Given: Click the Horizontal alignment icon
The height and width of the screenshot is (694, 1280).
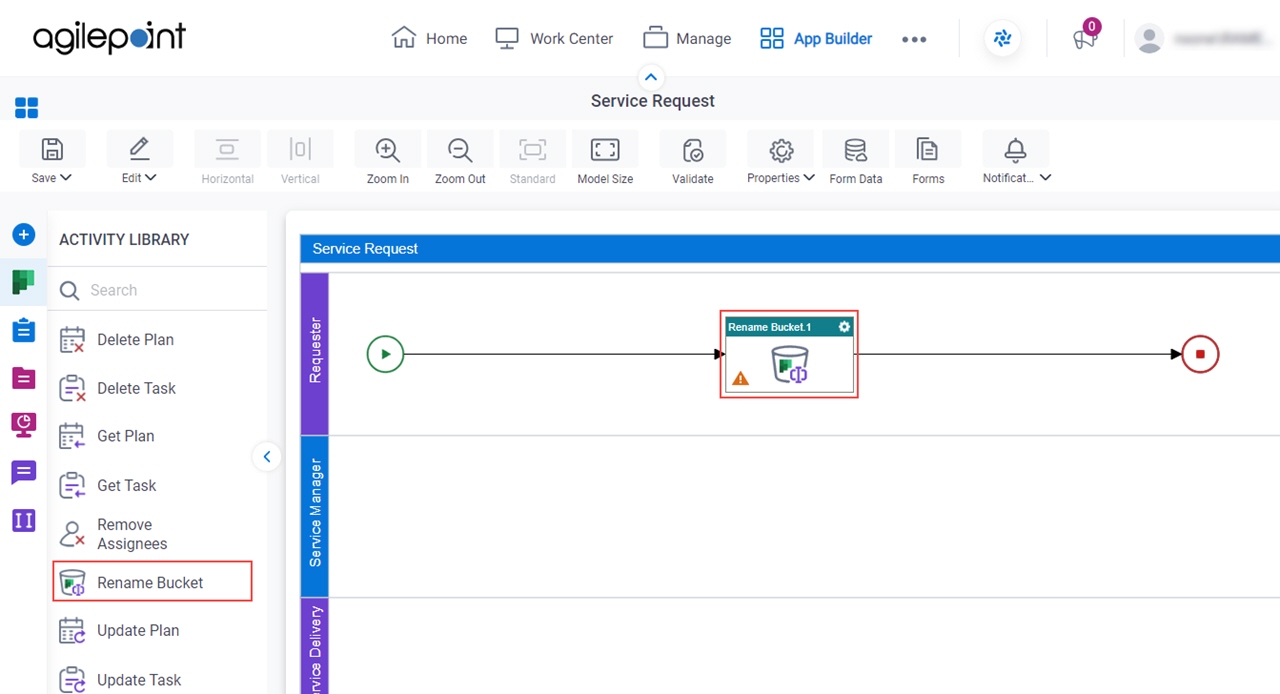Looking at the screenshot, I should (227, 150).
